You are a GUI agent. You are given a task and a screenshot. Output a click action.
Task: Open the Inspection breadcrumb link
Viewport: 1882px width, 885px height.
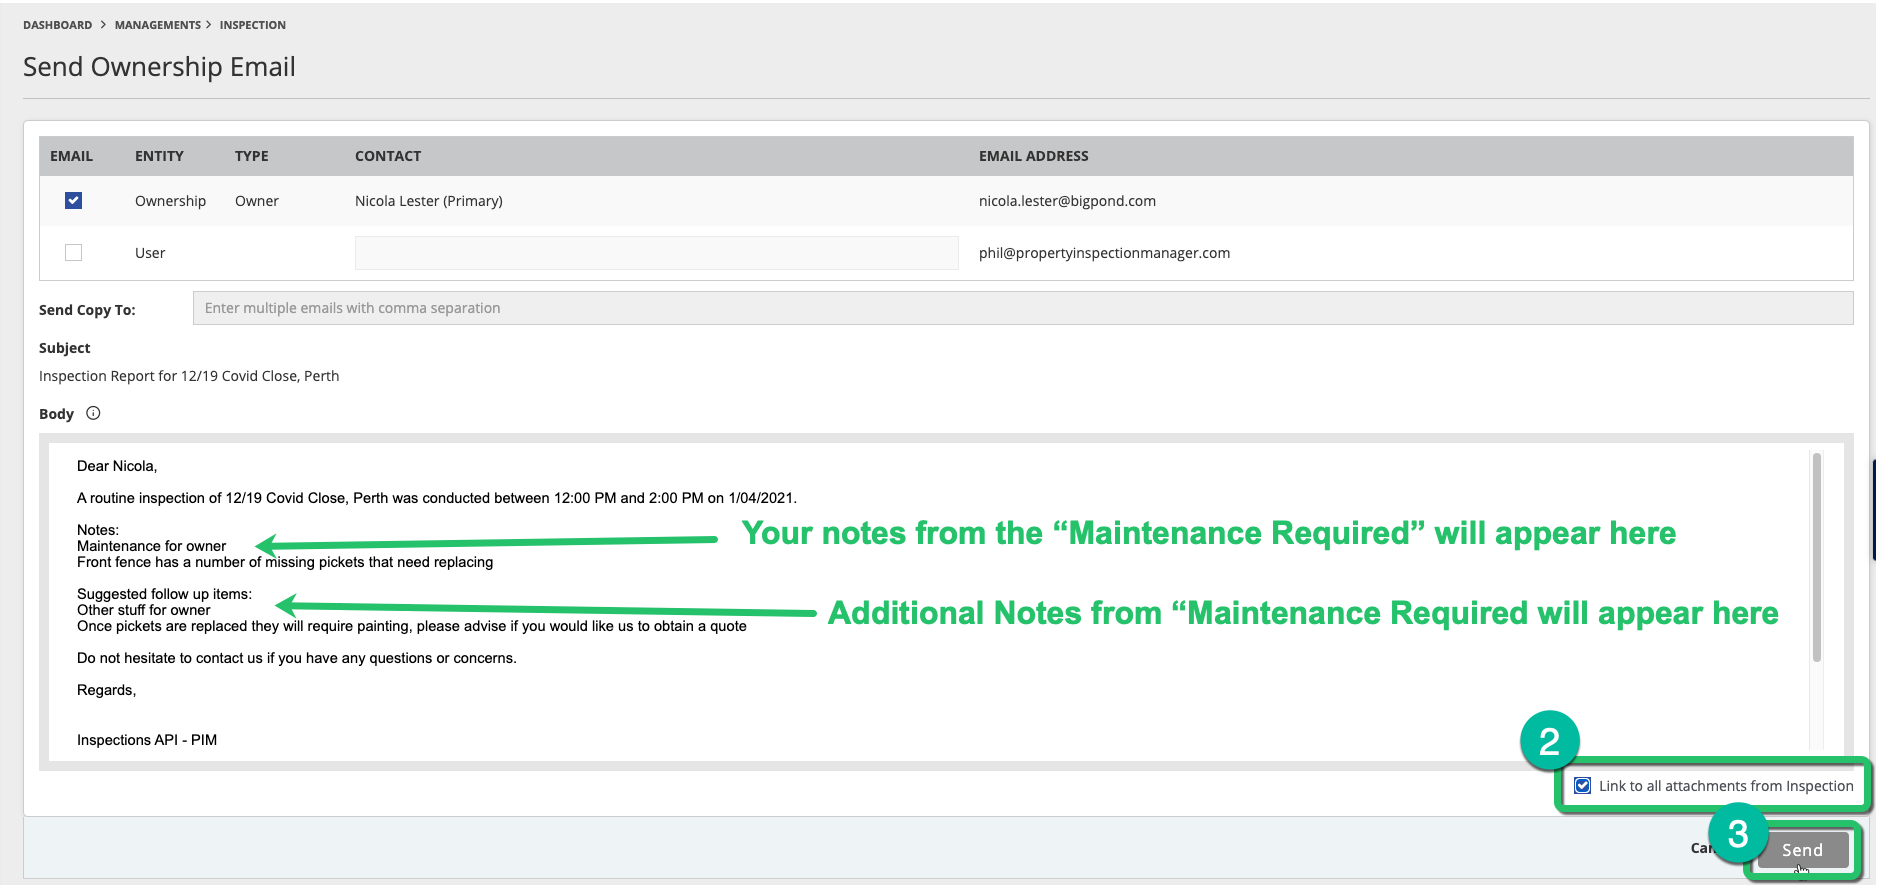(x=252, y=25)
